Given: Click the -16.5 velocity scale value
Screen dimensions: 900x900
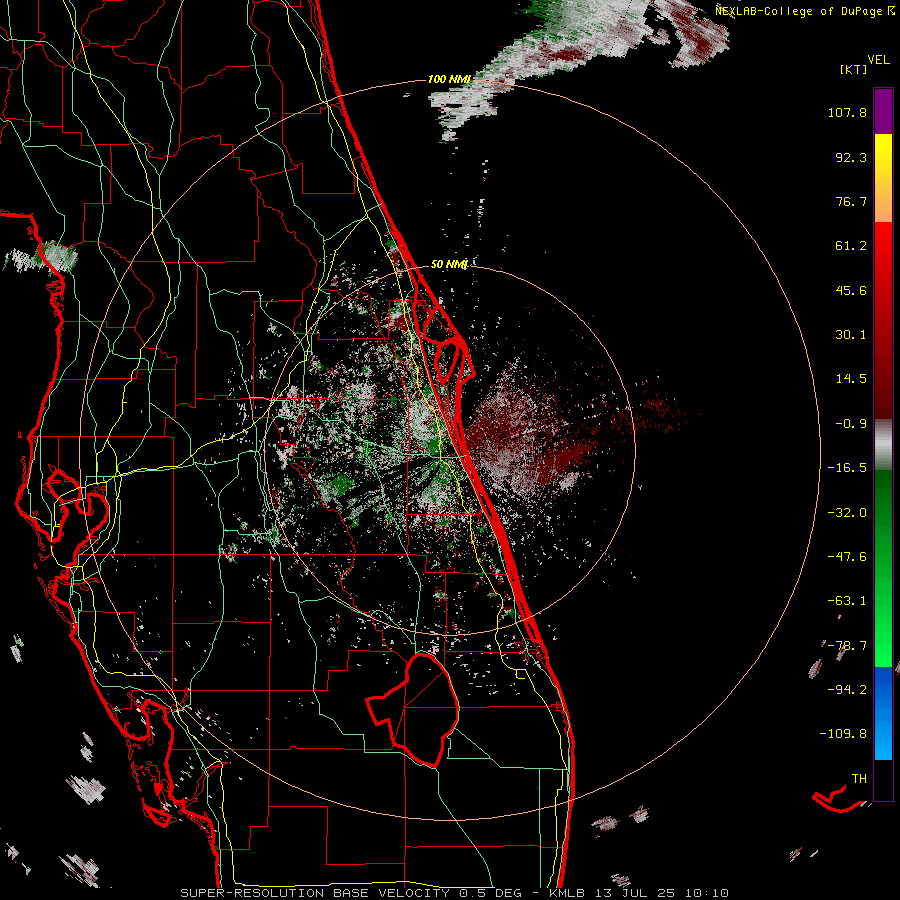Looking at the screenshot, I should 847,468.
